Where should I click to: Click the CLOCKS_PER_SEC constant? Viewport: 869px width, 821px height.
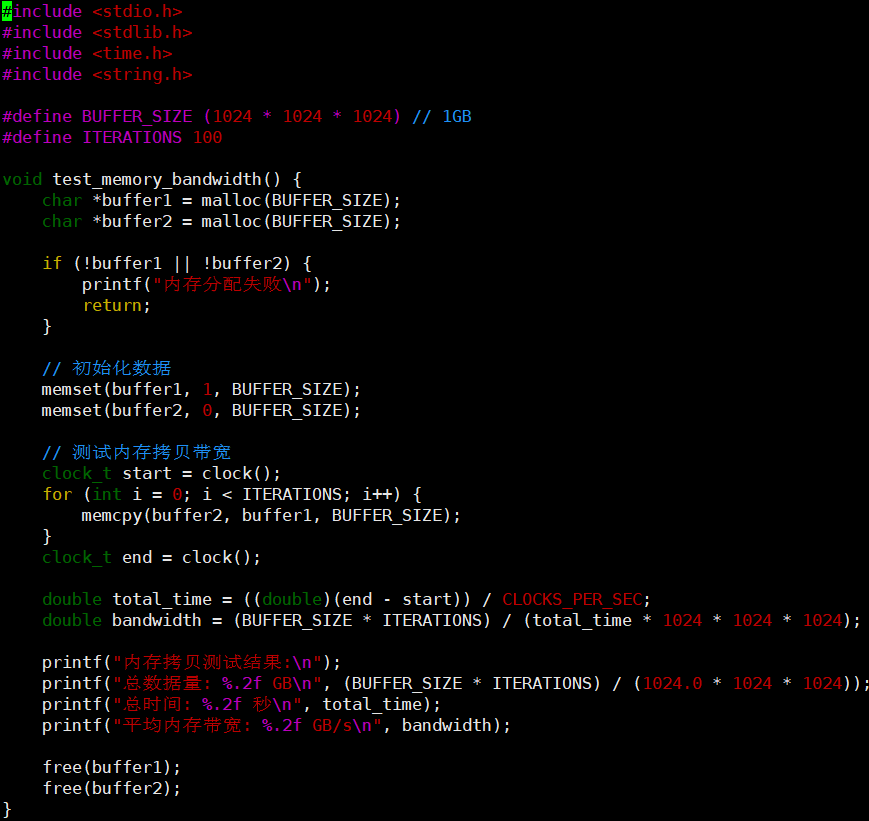(572, 600)
